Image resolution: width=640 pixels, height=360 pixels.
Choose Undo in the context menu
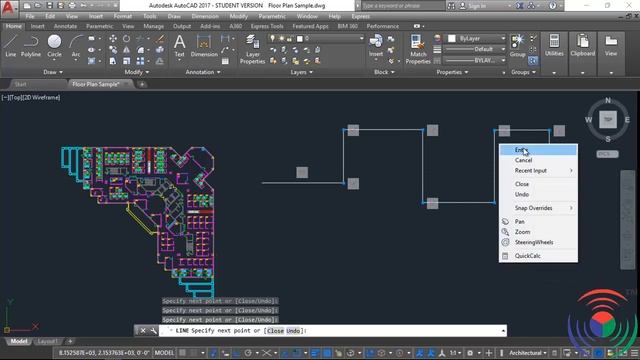click(538, 194)
